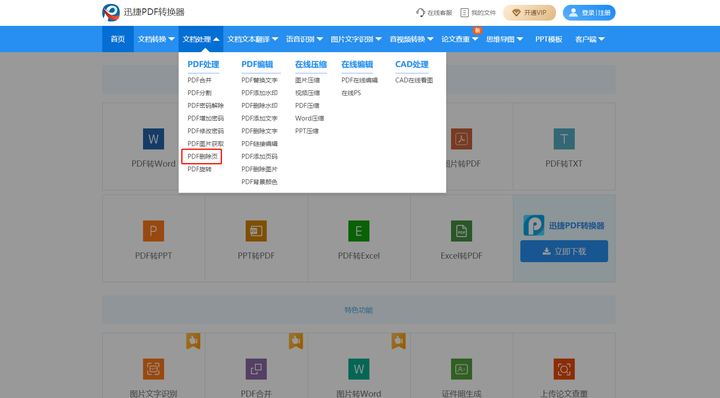Choose PDF删除文字 from the menu
720x398 pixels.
click(259, 131)
